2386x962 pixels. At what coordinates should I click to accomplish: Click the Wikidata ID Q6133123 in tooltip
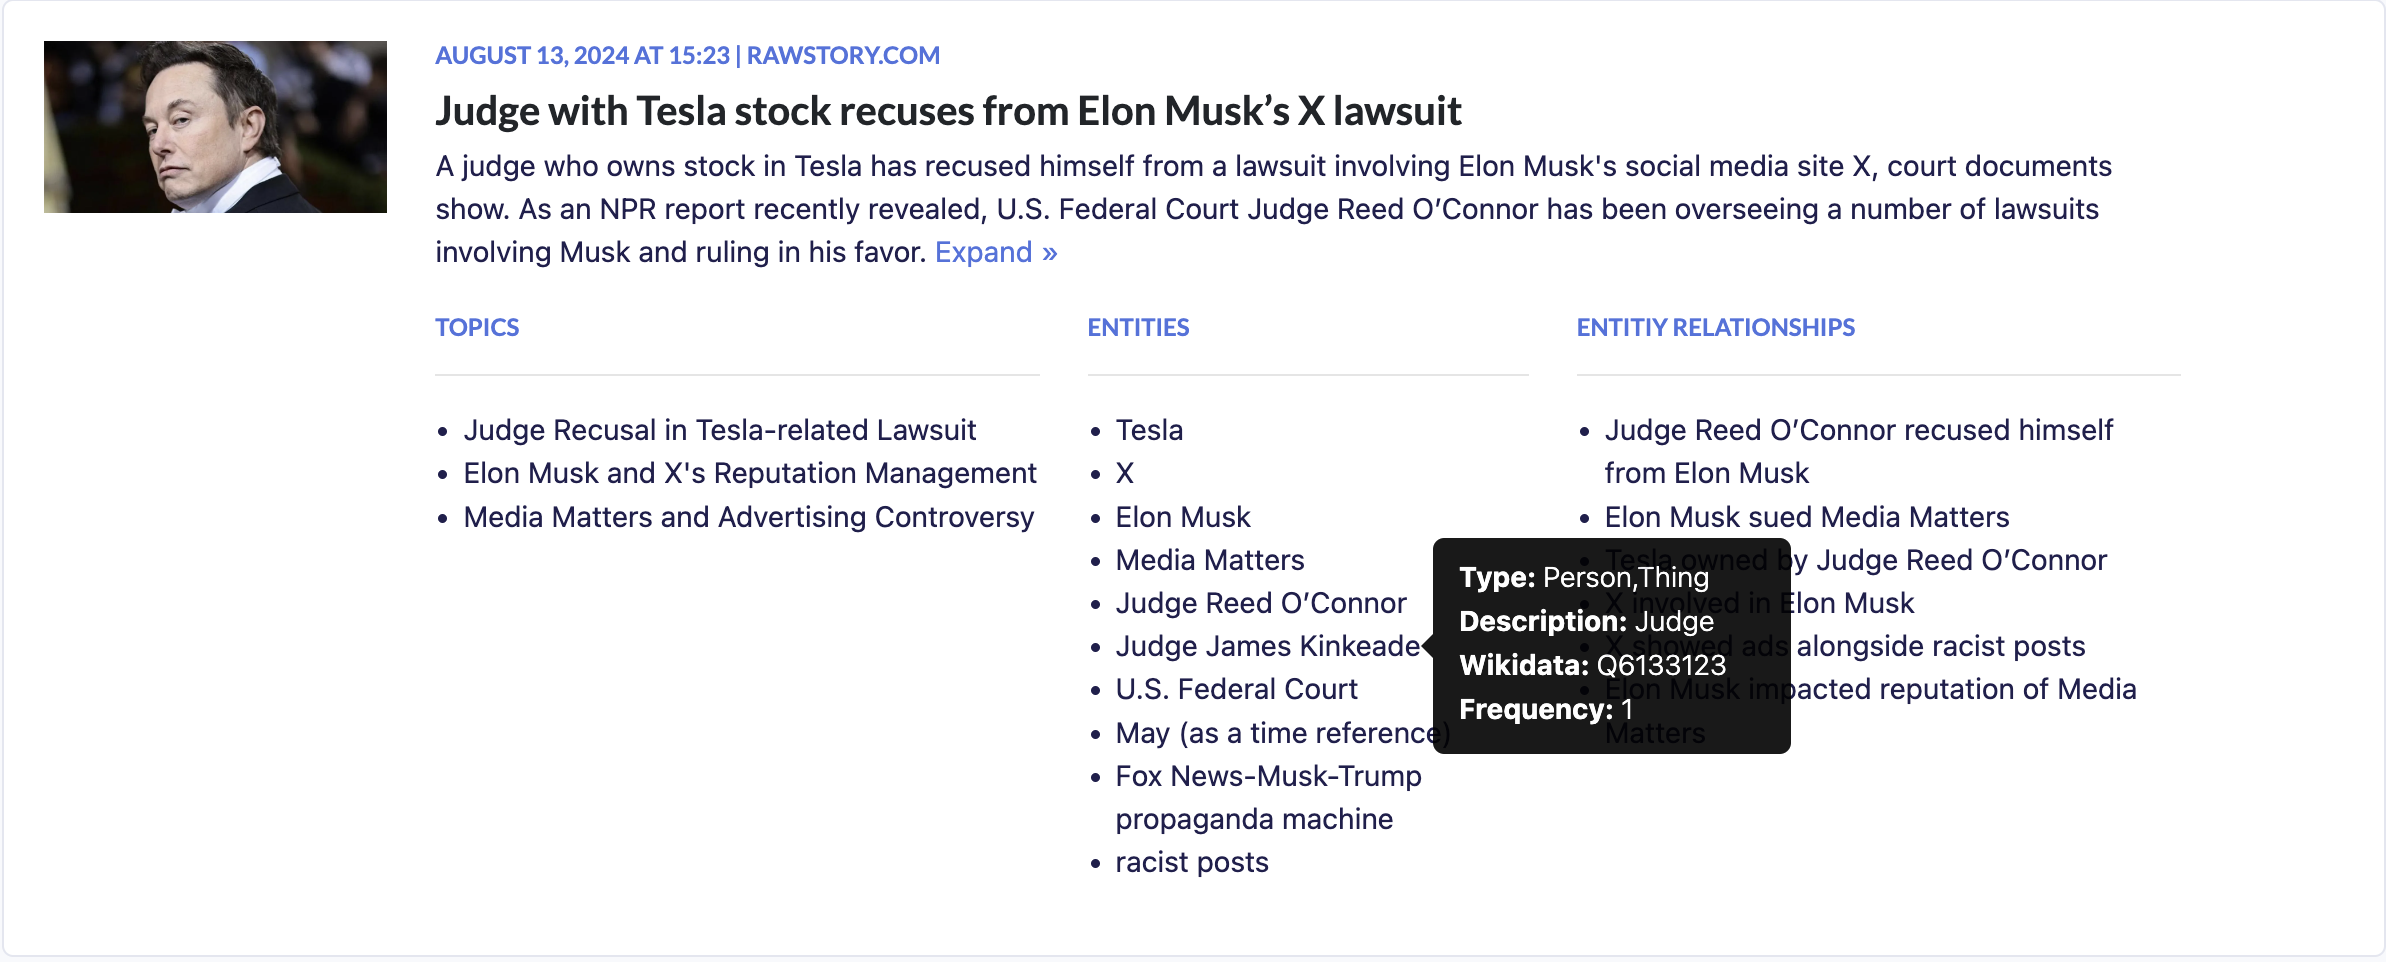pyautogui.click(x=1661, y=665)
